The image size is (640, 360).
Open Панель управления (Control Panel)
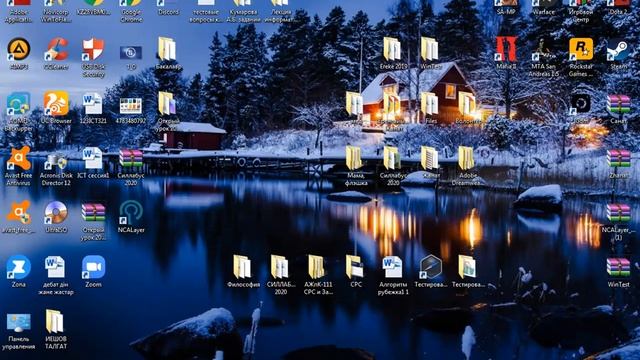coord(19,322)
